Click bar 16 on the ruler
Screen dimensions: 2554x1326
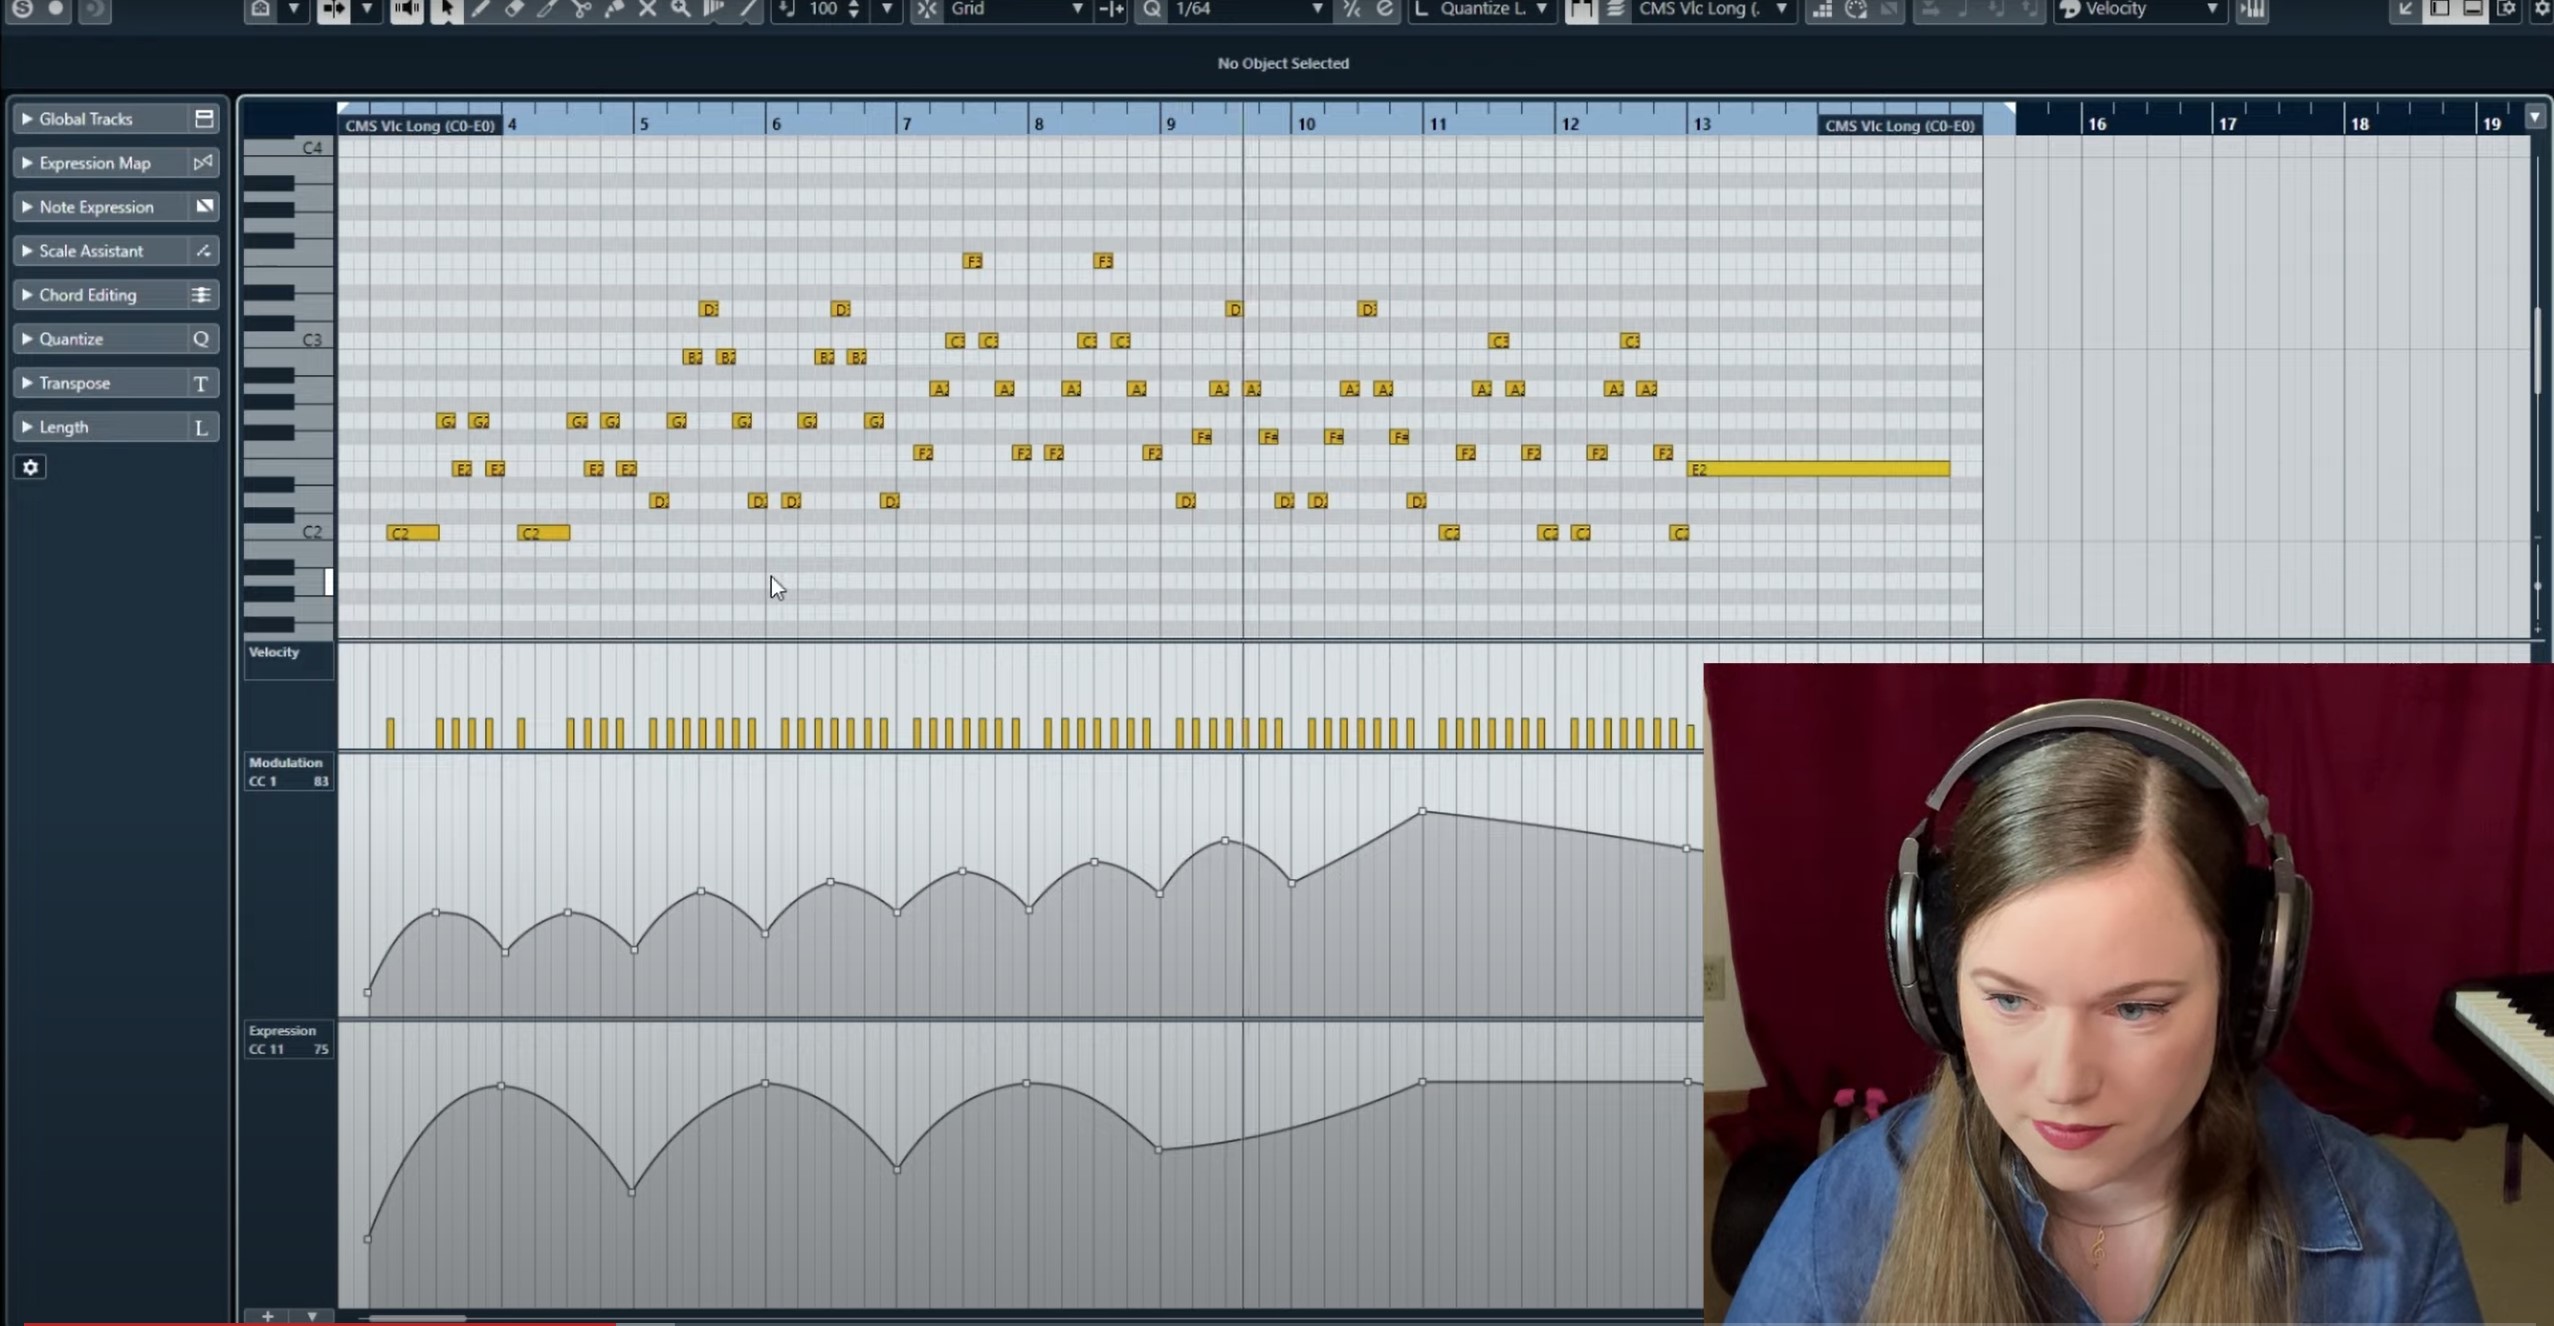[2097, 123]
